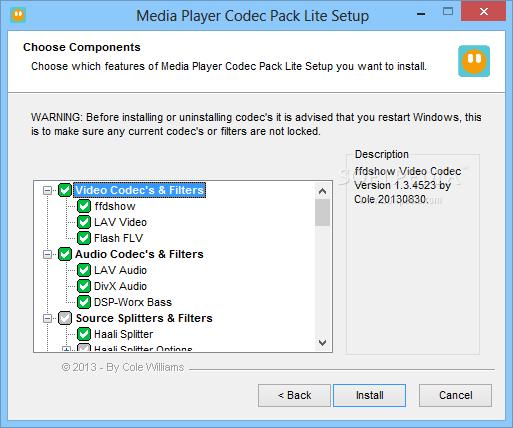Collapse the Audio Codec's & Filters node

click(48, 254)
